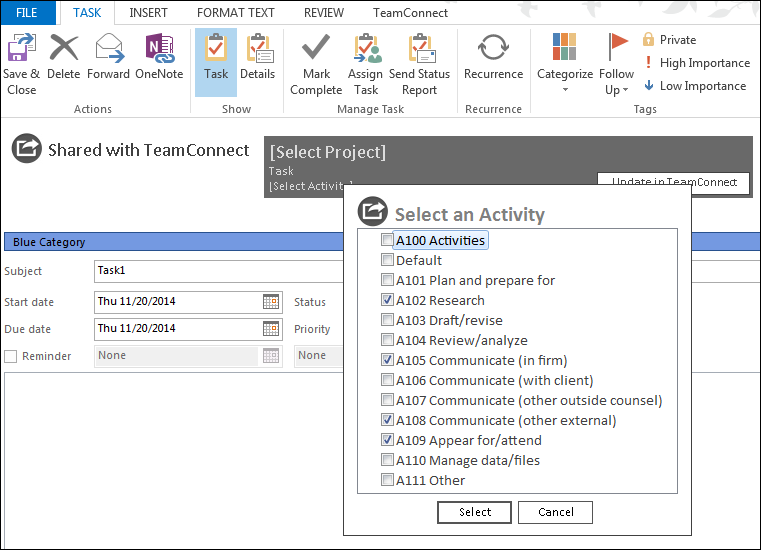Show the Task view
Viewport: 761px width, 550px height.
click(216, 62)
